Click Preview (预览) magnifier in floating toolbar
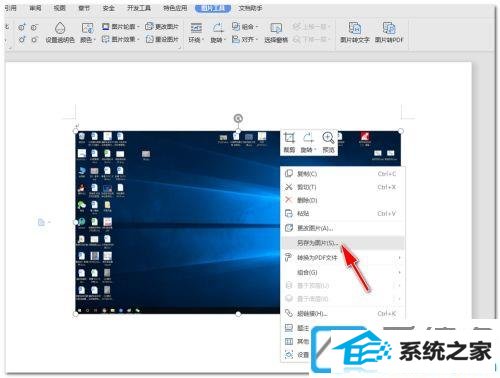This screenshot has height=378, width=500. pyautogui.click(x=328, y=142)
